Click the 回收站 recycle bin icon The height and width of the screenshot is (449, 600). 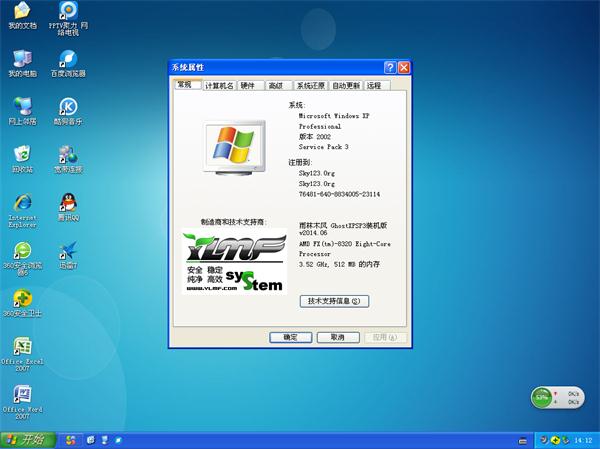pyautogui.click(x=22, y=153)
